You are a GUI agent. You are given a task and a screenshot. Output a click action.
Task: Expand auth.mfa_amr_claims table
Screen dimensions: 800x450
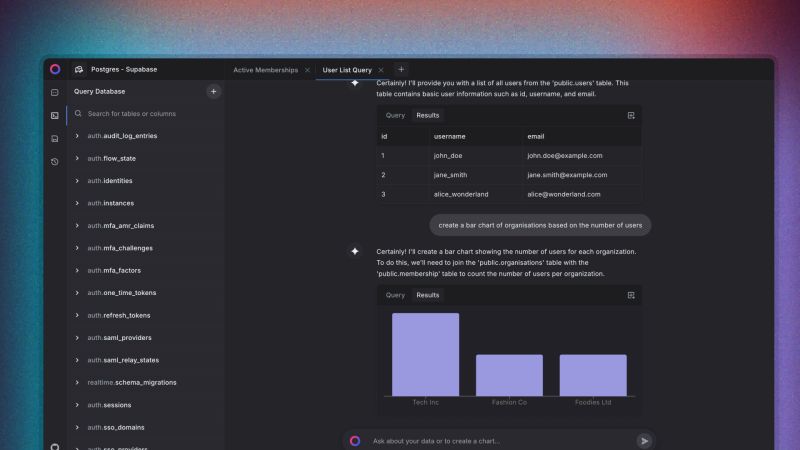coord(77,226)
